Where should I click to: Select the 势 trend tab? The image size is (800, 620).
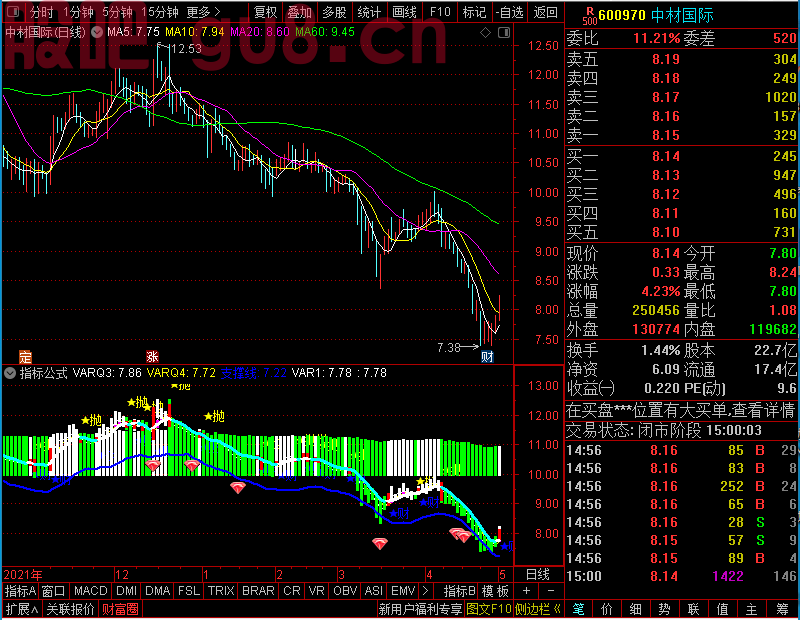(x=664, y=609)
